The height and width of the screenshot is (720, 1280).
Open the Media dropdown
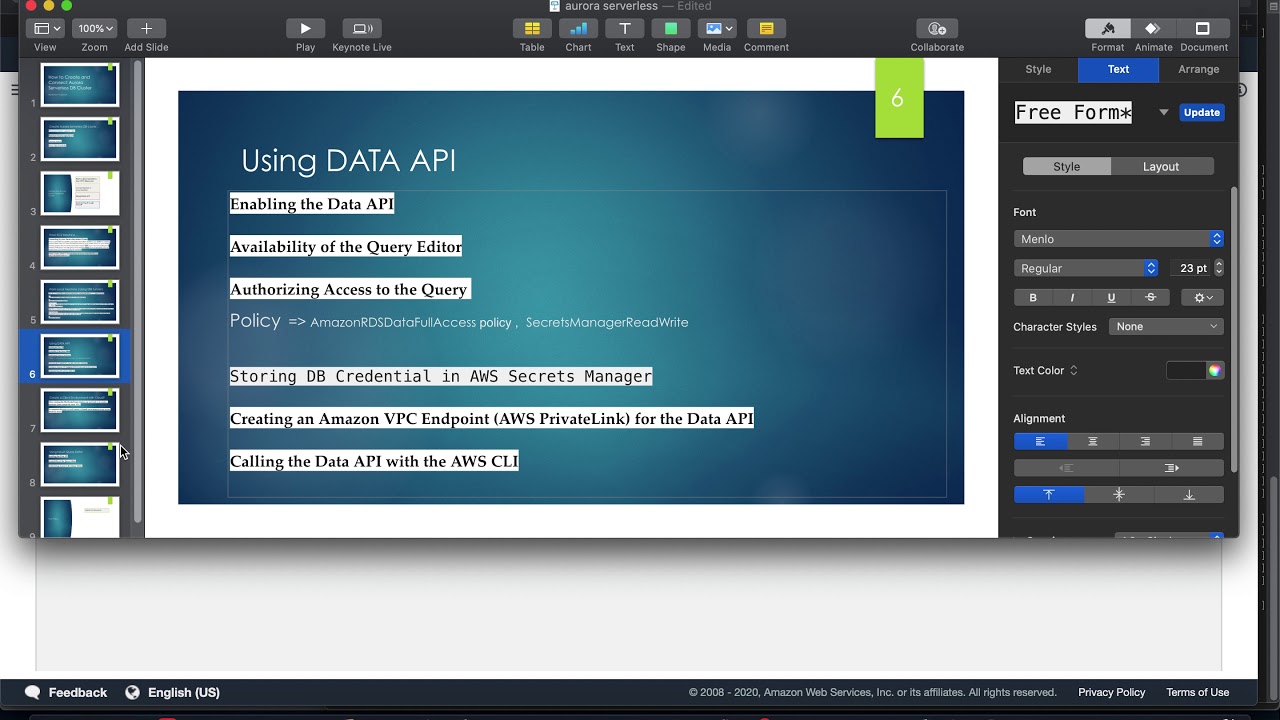pyautogui.click(x=717, y=29)
